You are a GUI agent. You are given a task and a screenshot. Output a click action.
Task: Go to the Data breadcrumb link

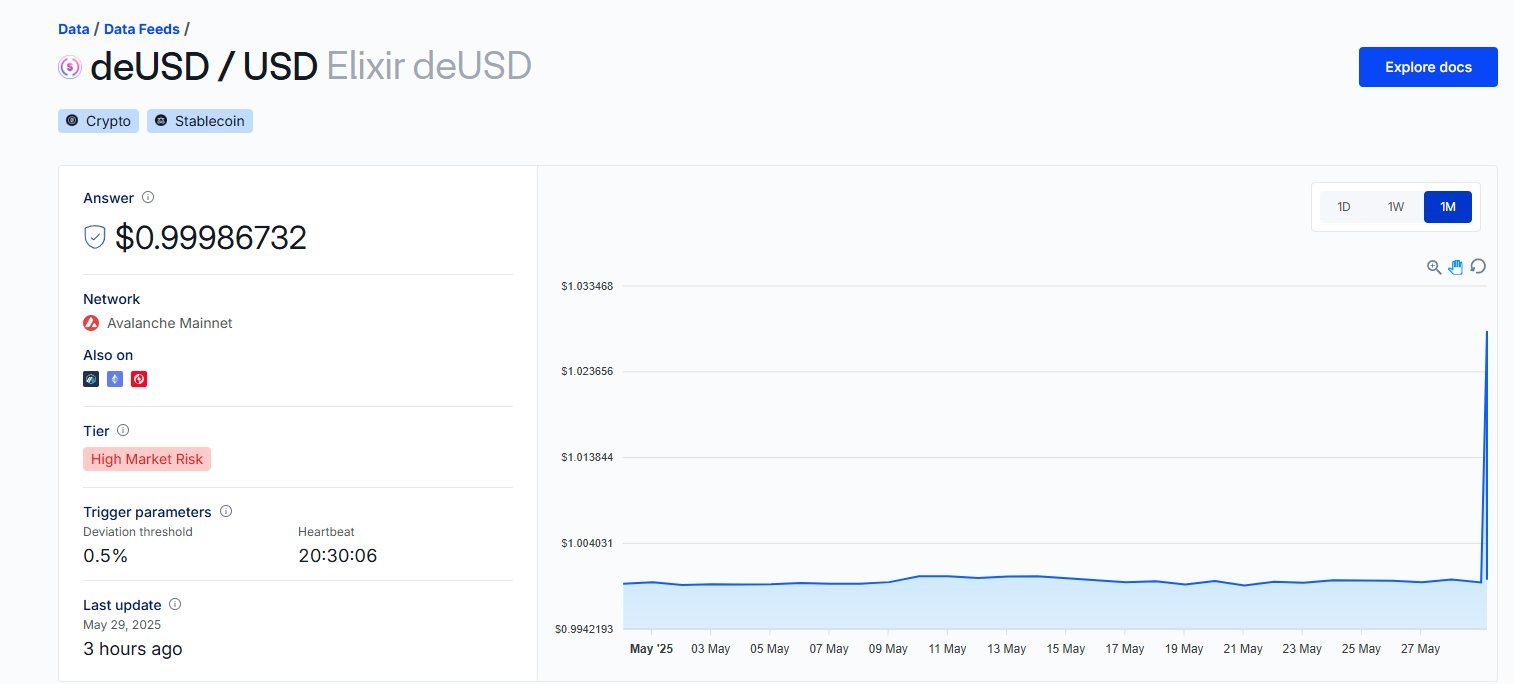point(74,29)
